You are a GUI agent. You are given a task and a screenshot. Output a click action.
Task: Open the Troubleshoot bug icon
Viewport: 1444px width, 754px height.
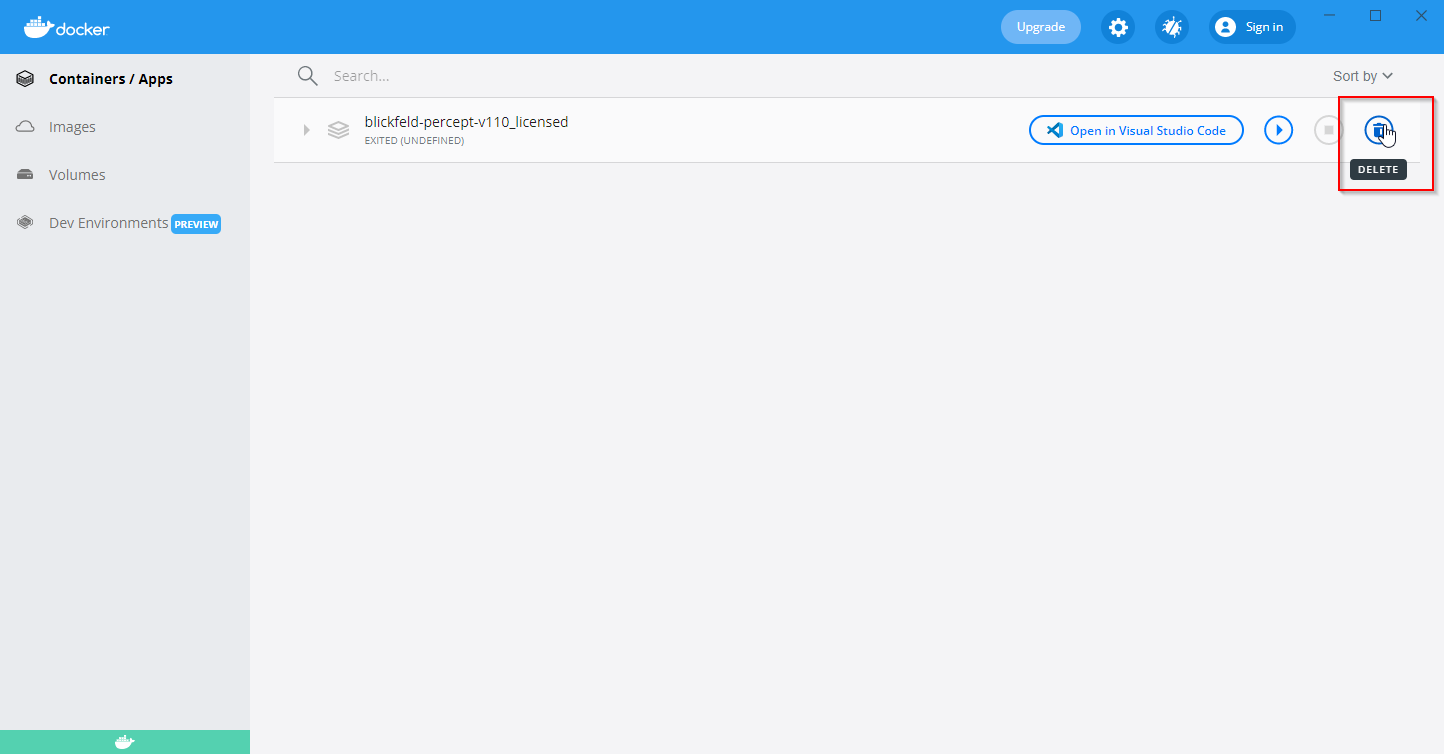1172,27
